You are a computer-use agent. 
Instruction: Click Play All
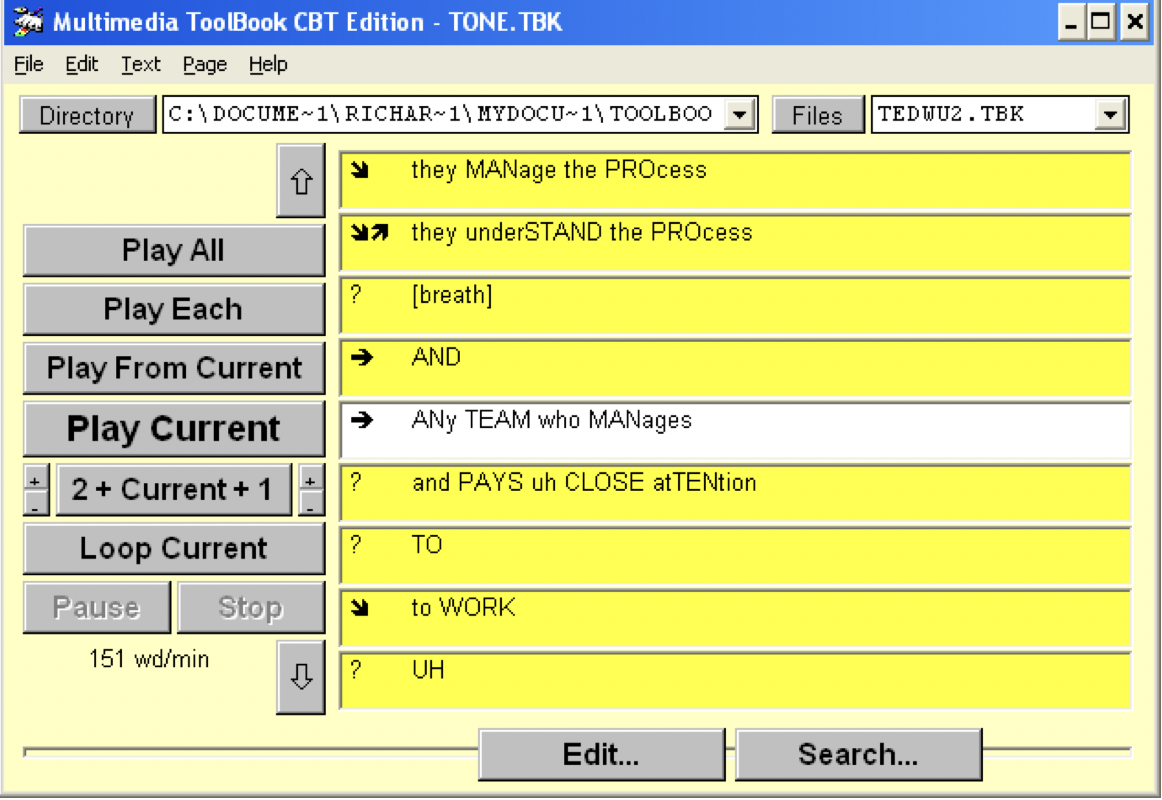pos(173,250)
